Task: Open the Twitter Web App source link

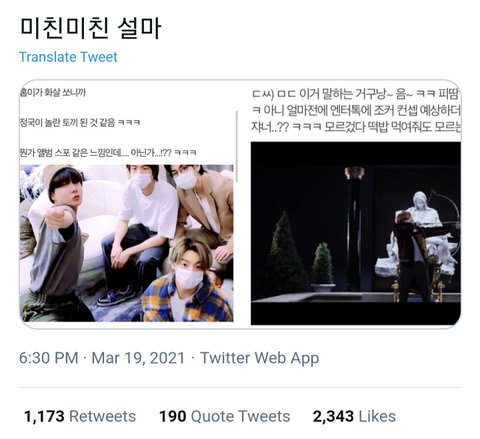Action: point(259,358)
